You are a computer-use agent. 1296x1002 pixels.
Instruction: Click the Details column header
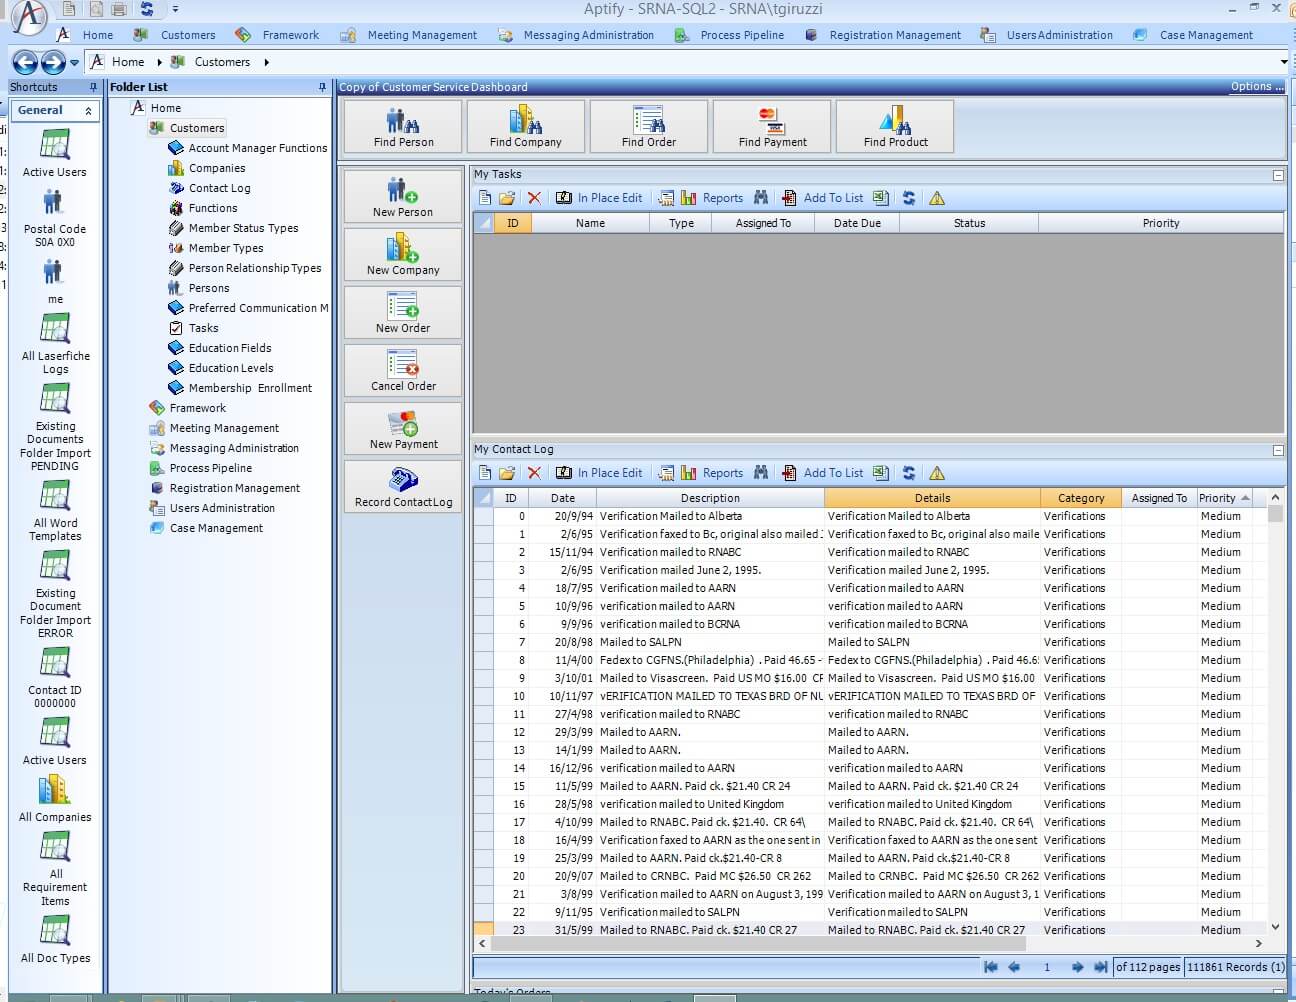(932, 498)
